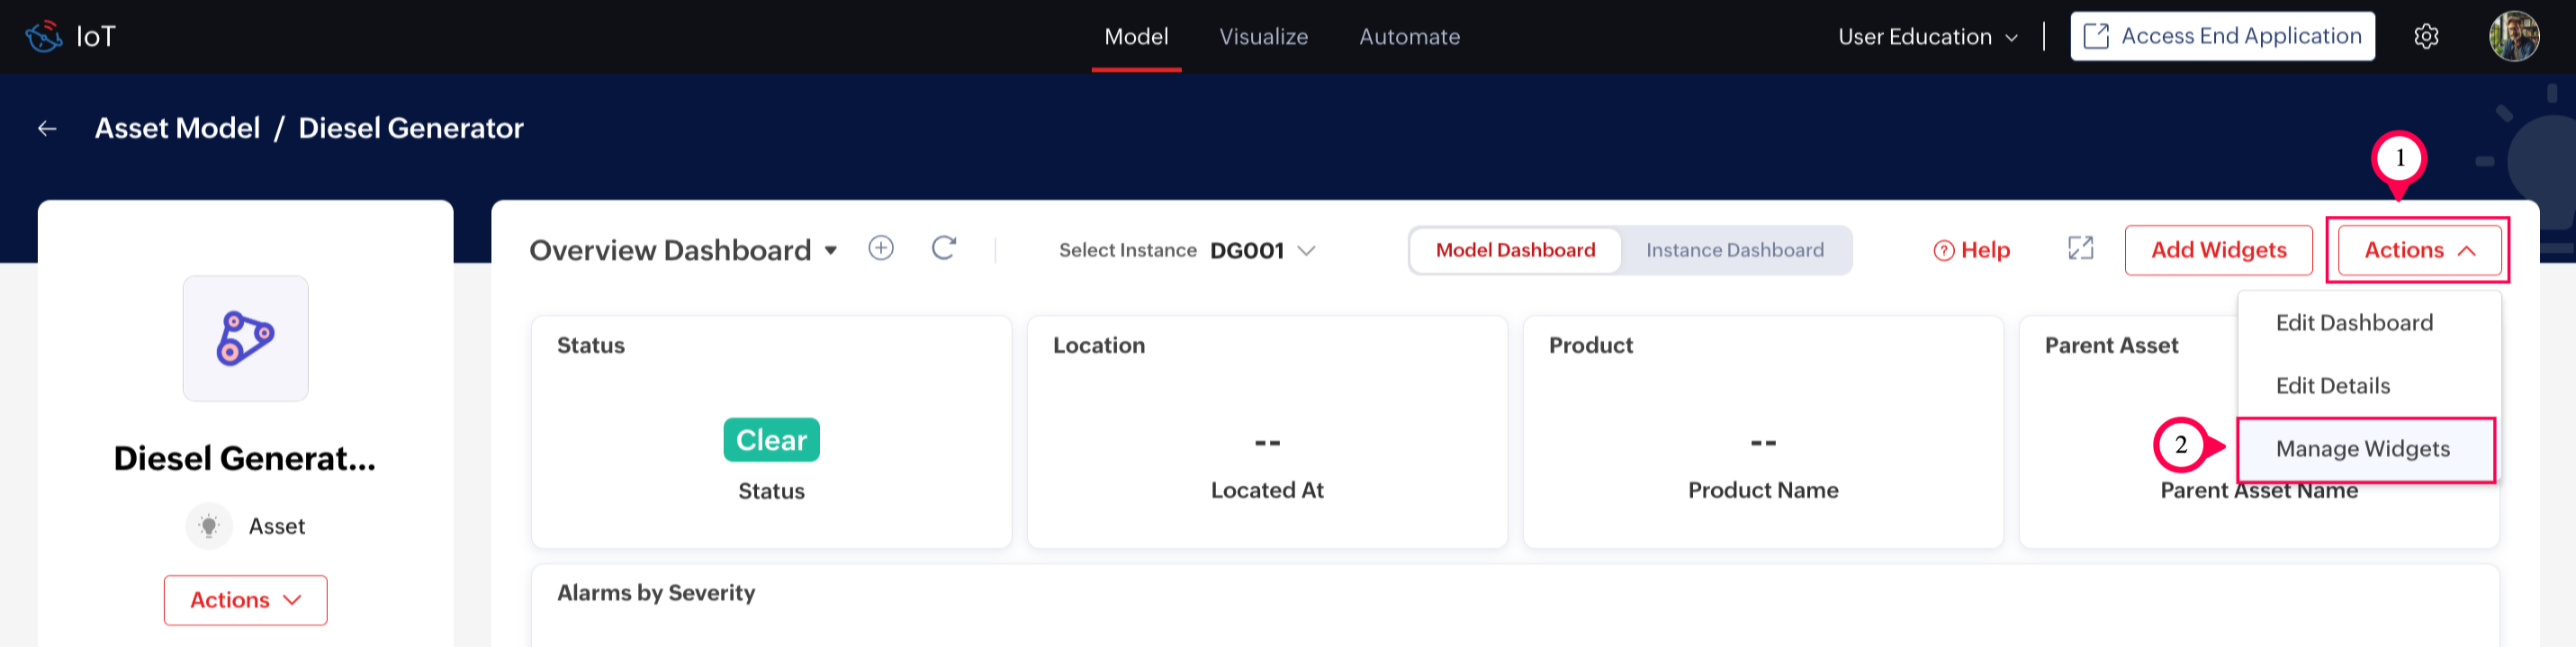This screenshot has height=647, width=2576.
Task: Click the Diesel Generator asset icon
Action: pyautogui.click(x=245, y=338)
